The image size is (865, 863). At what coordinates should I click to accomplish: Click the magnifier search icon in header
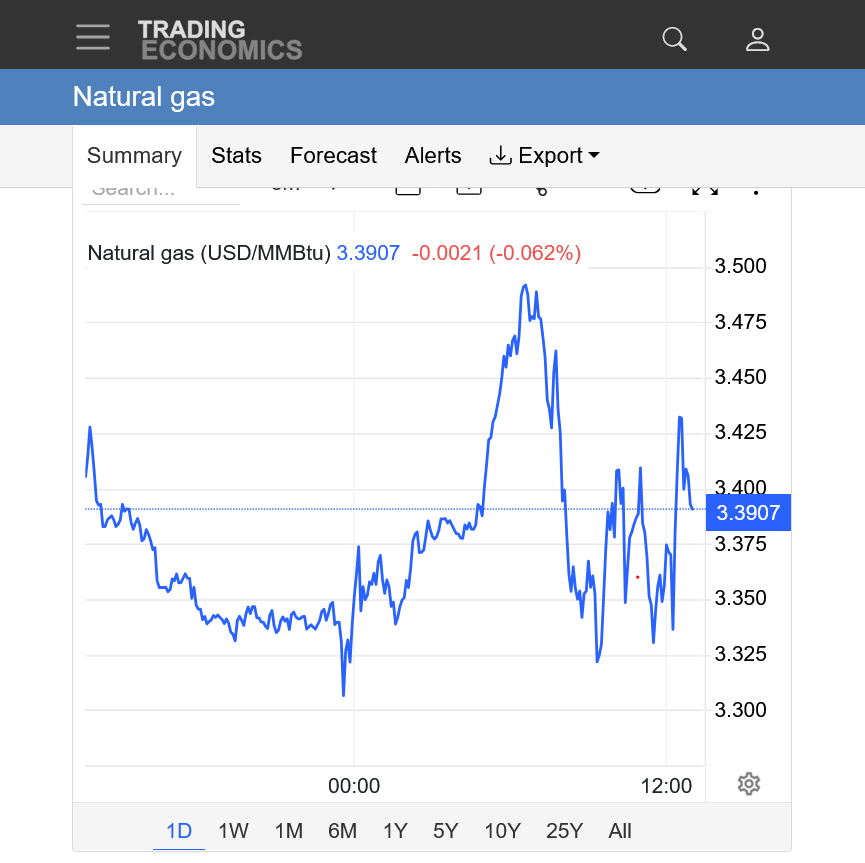pos(675,39)
